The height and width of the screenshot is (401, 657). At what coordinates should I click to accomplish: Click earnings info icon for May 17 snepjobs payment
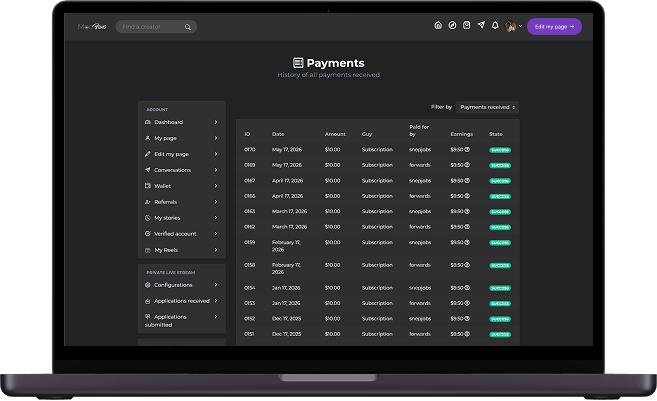point(467,150)
